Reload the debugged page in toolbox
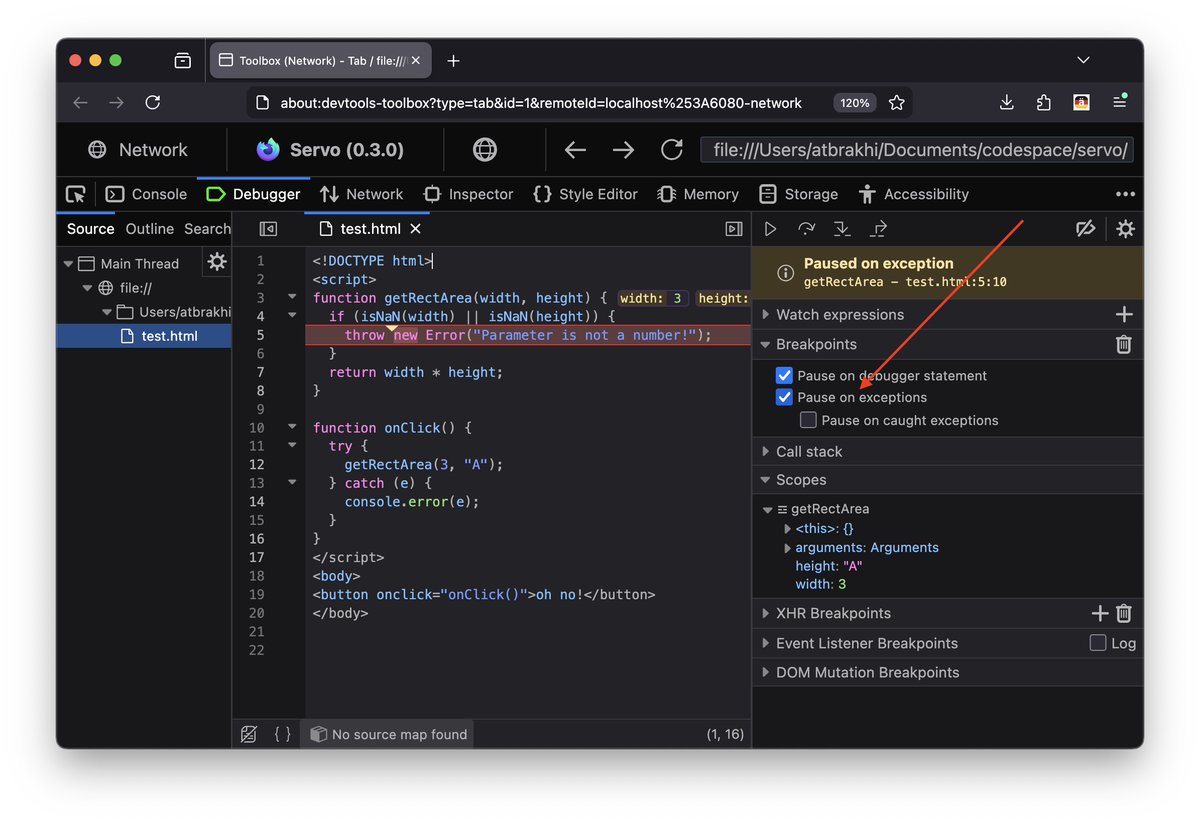The width and height of the screenshot is (1200, 823). point(672,150)
